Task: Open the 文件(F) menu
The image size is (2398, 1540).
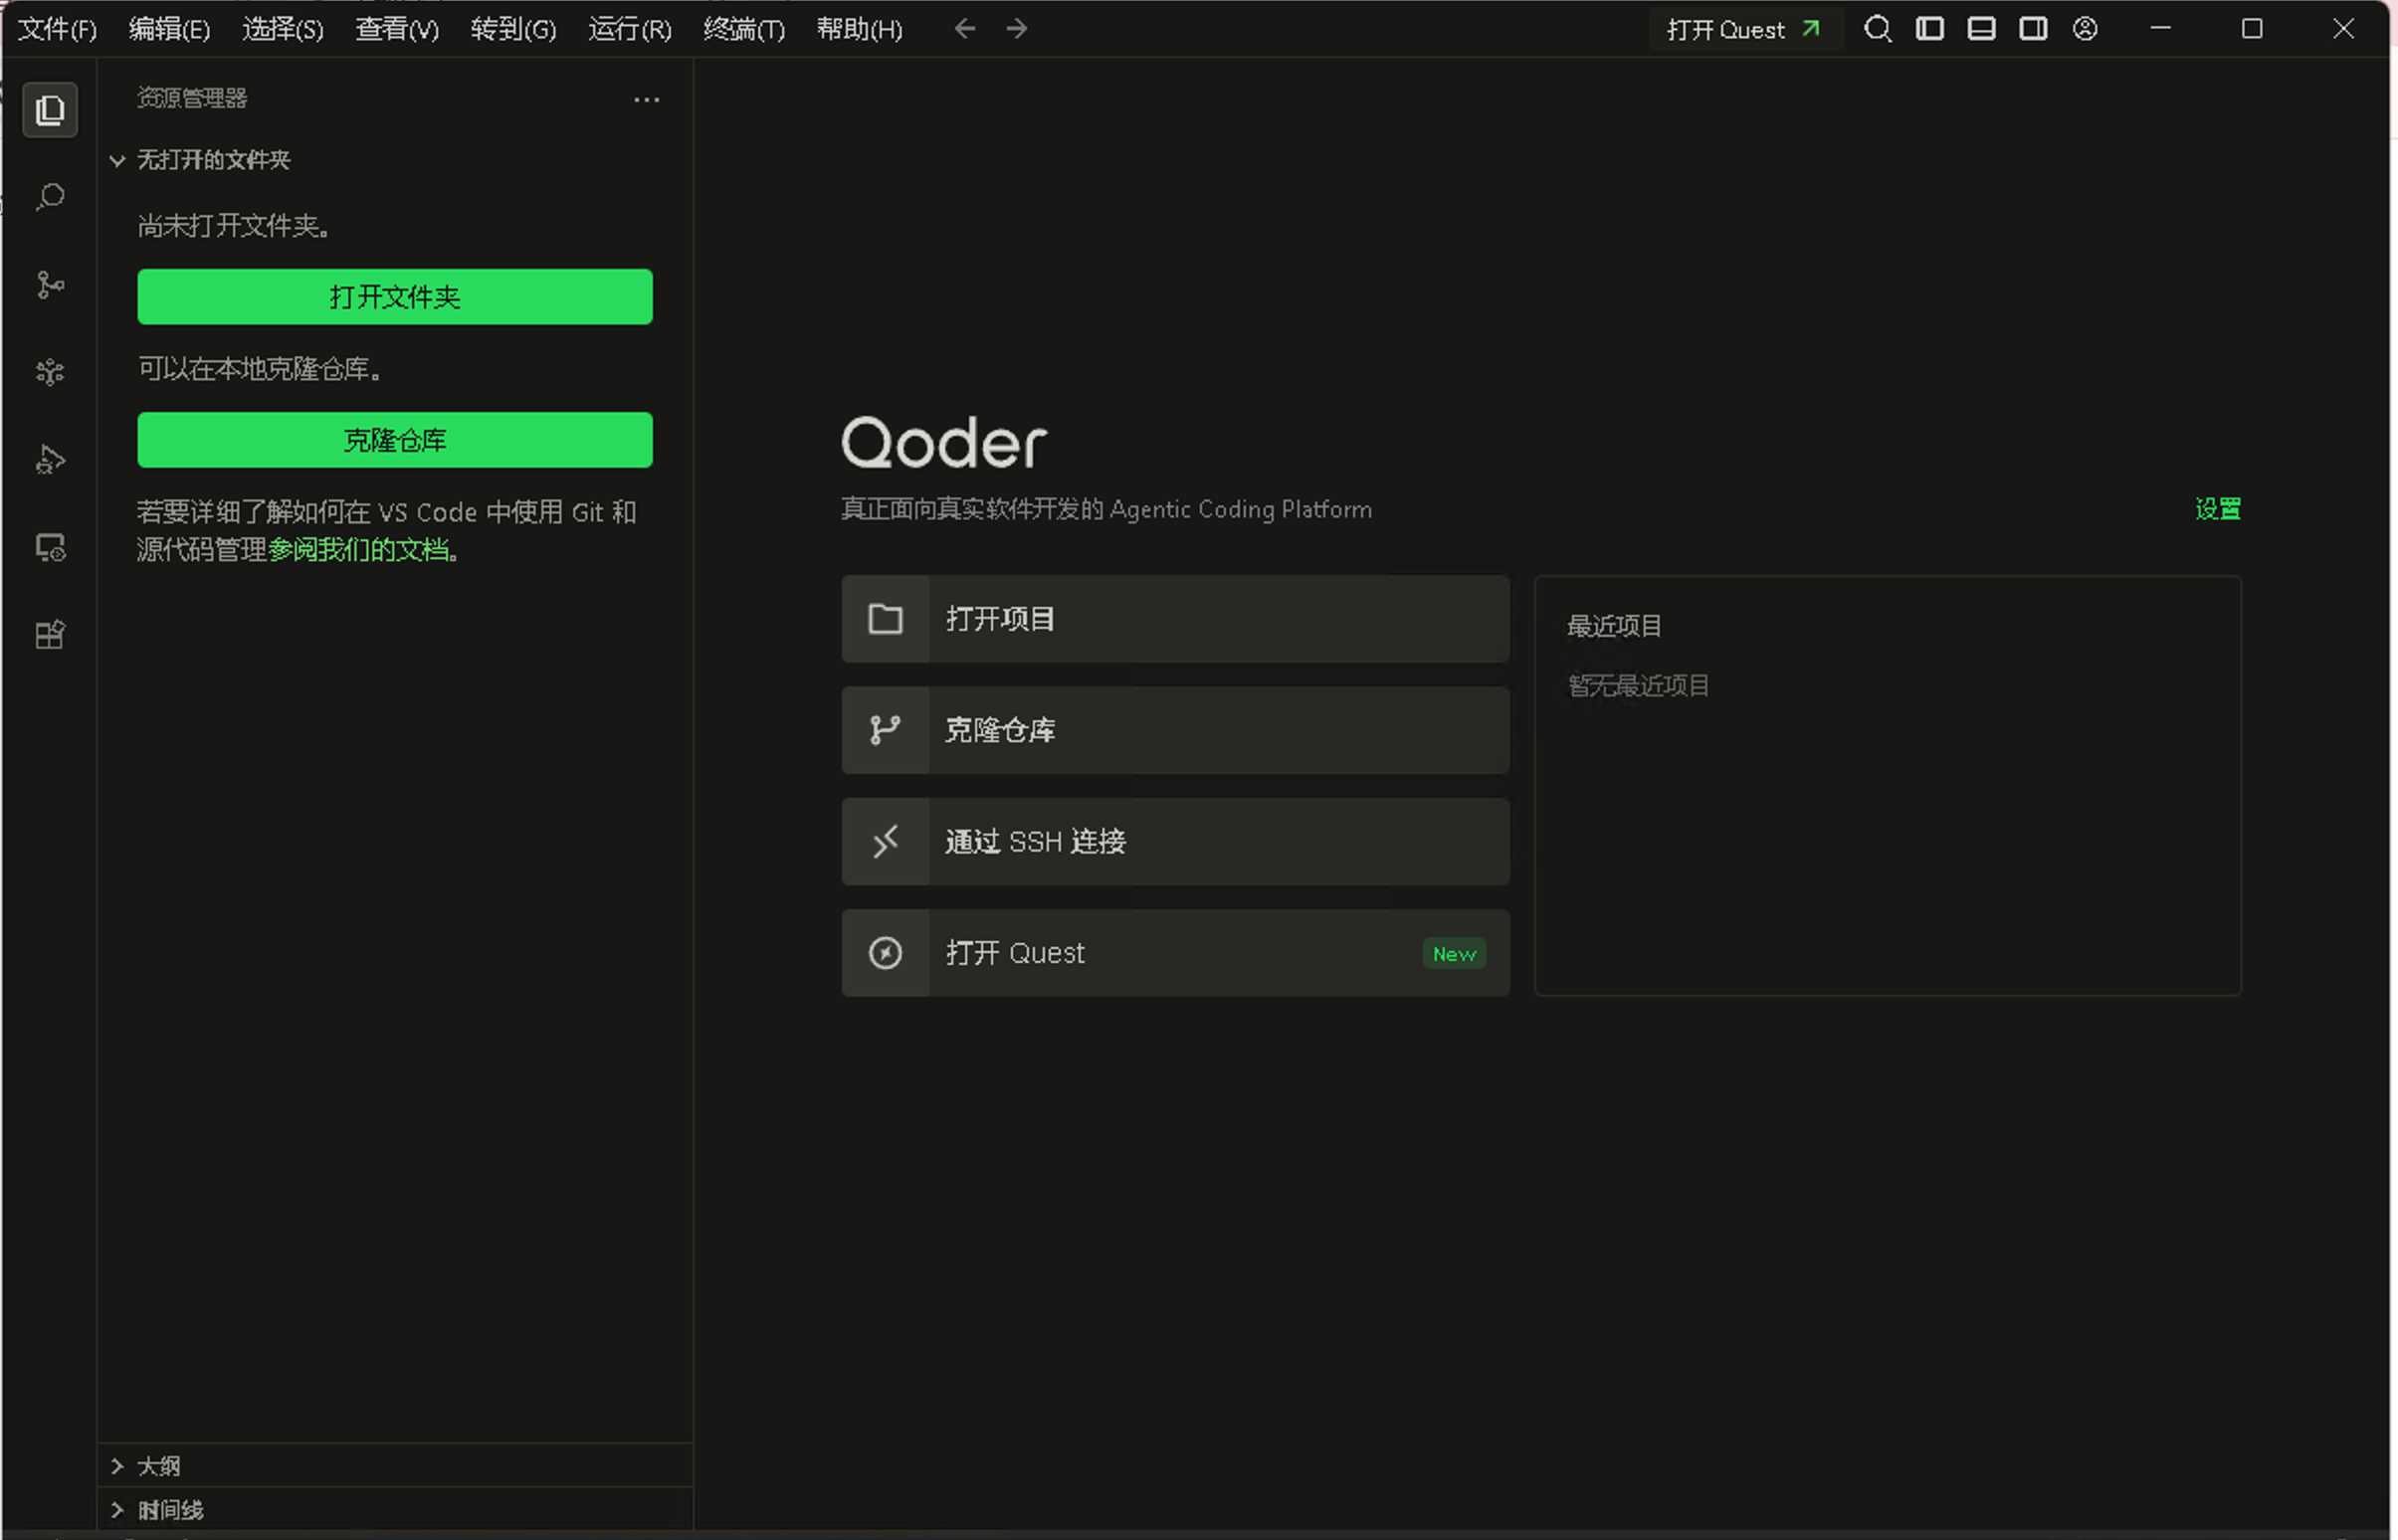Action: tap(58, 29)
